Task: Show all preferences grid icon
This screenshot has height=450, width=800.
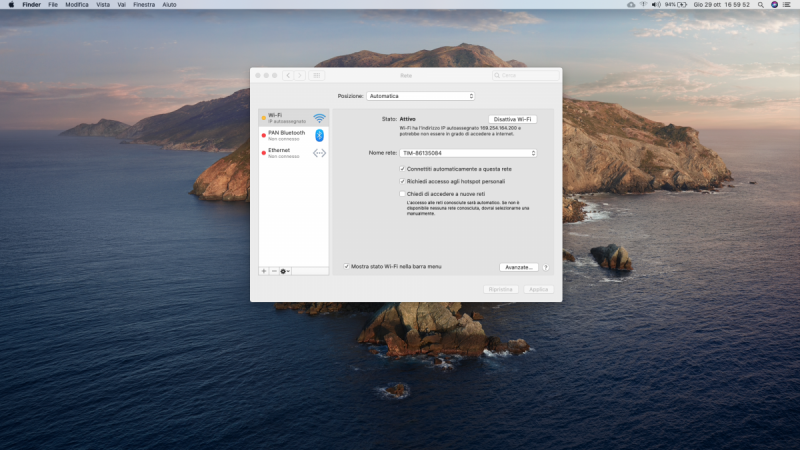Action: click(317, 75)
